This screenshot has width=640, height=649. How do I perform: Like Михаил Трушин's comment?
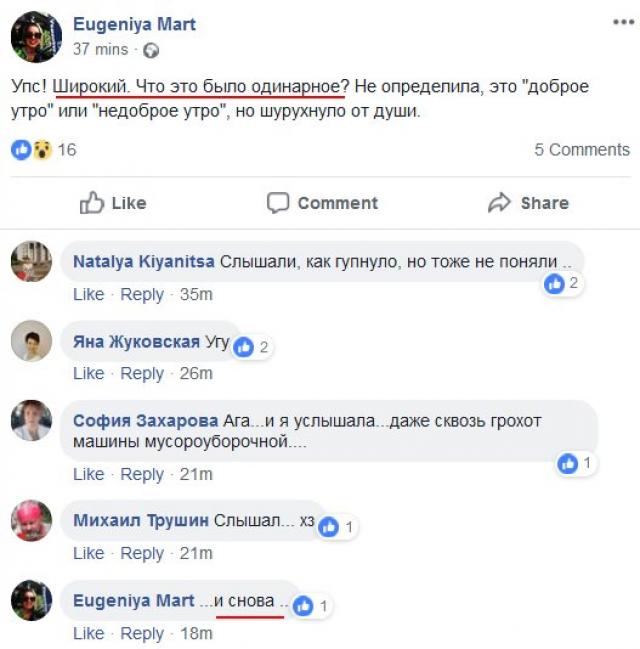point(88,553)
